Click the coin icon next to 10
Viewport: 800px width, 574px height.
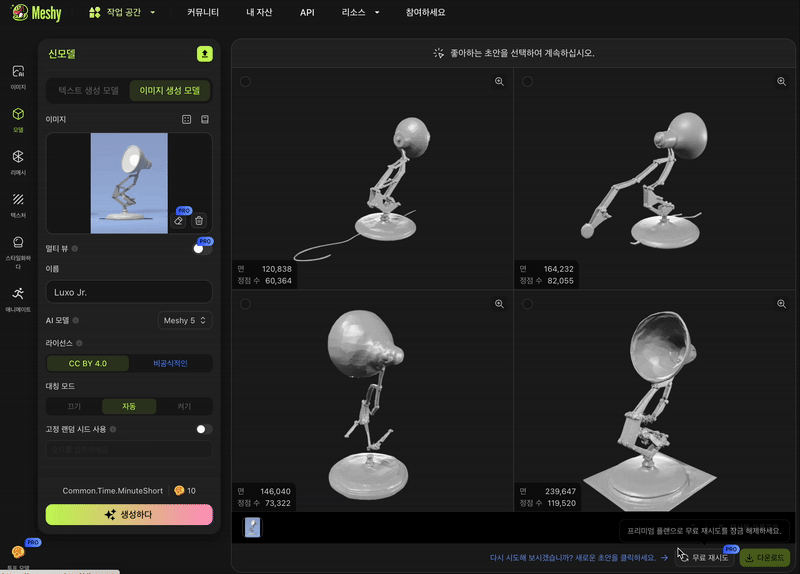[x=179, y=490]
